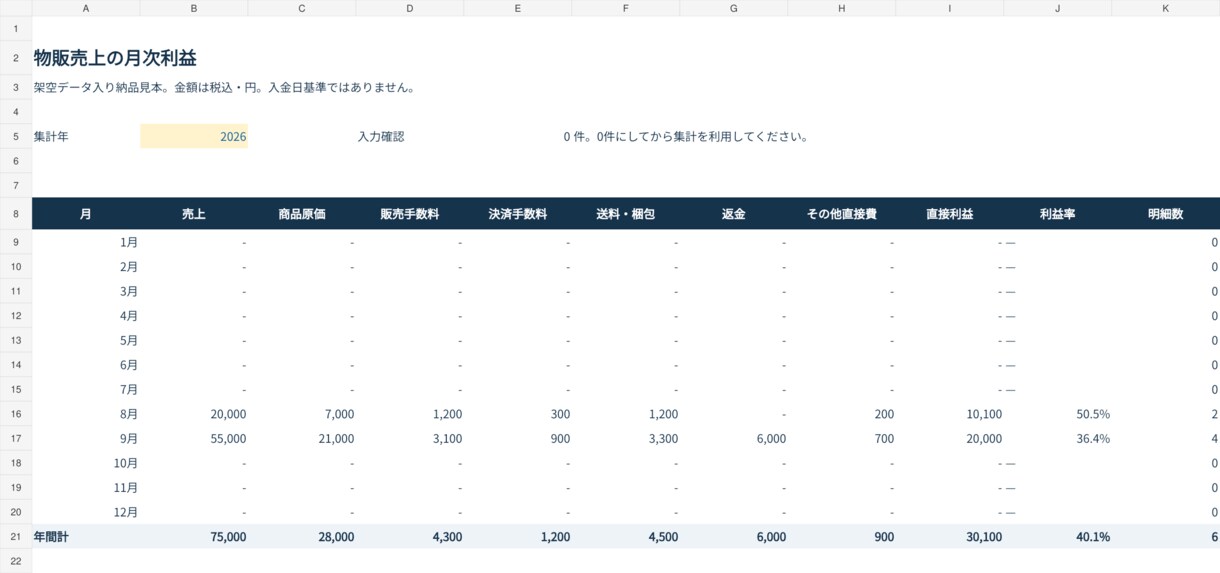Click the 30,100 annual direct profit total
Image resolution: width=1220 pixels, height=573 pixels.
pos(950,537)
